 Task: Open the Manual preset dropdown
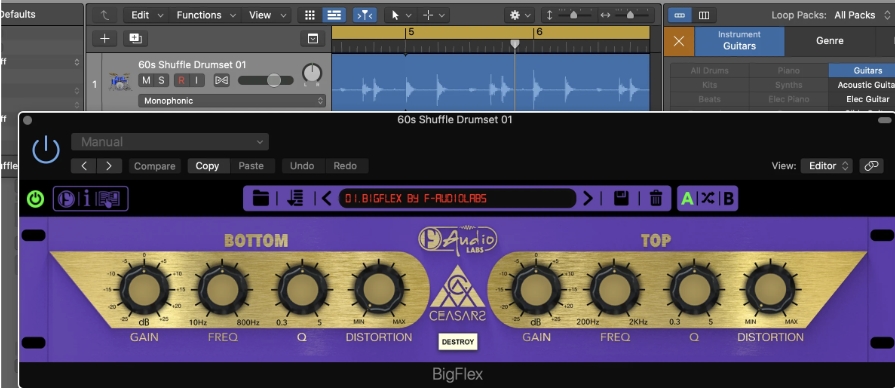click(x=170, y=142)
